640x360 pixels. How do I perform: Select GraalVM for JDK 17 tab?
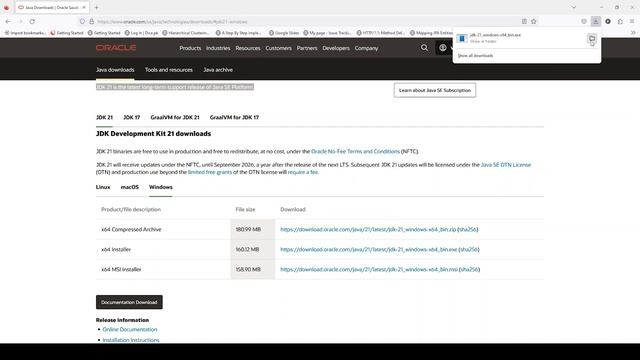[234, 118]
